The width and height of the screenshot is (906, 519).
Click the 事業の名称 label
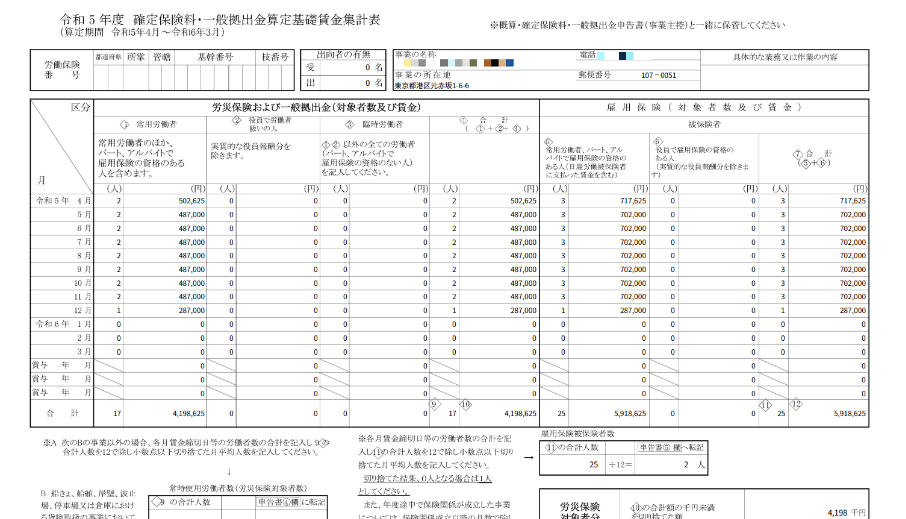(415, 54)
